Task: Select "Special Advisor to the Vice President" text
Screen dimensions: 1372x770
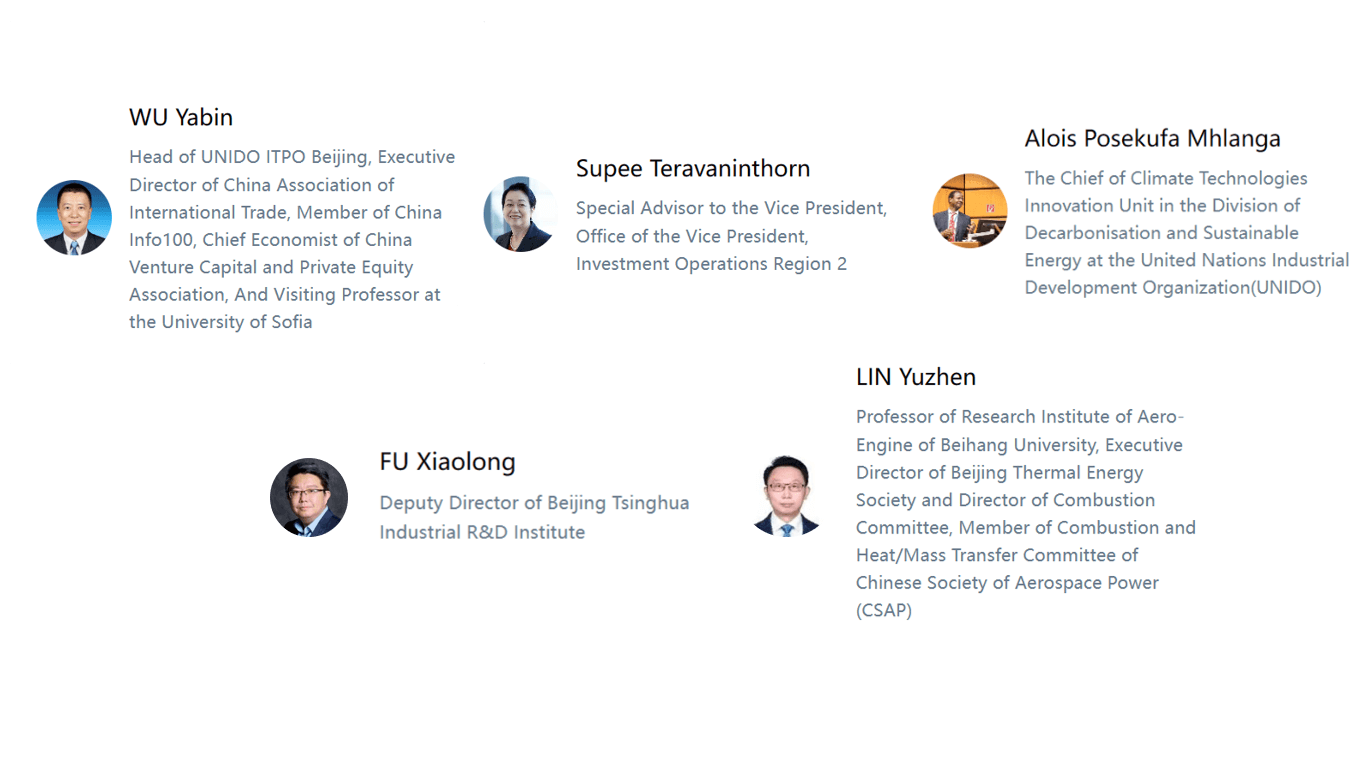Action: [731, 208]
